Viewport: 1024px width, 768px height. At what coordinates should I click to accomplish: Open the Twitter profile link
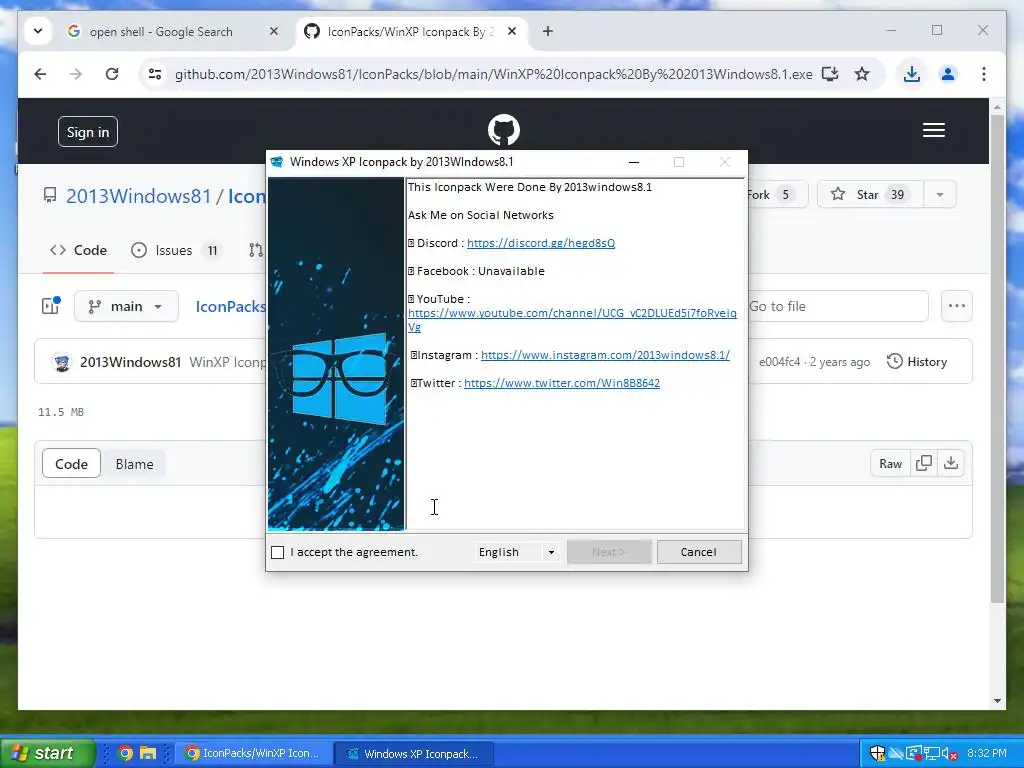click(x=562, y=383)
